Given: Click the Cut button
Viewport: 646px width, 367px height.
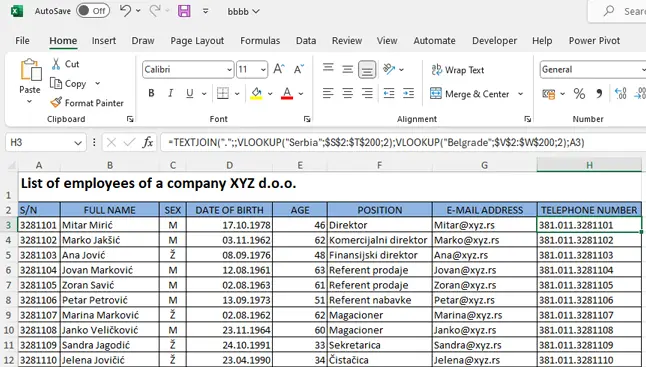Looking at the screenshot, I should (x=66, y=64).
